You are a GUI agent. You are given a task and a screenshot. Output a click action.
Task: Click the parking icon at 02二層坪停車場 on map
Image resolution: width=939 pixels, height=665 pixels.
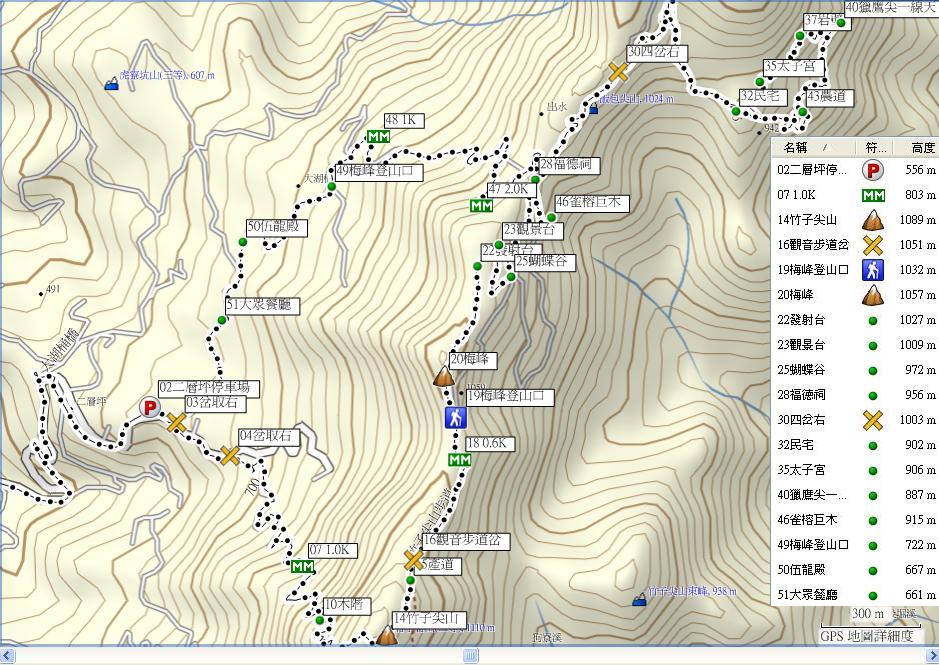(150, 408)
